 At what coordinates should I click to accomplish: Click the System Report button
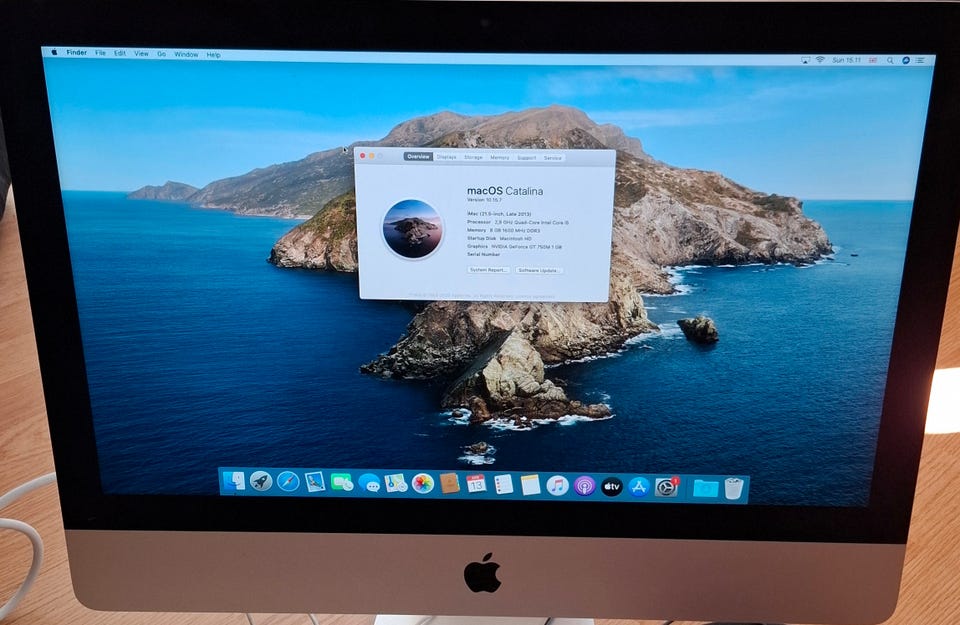(488, 270)
